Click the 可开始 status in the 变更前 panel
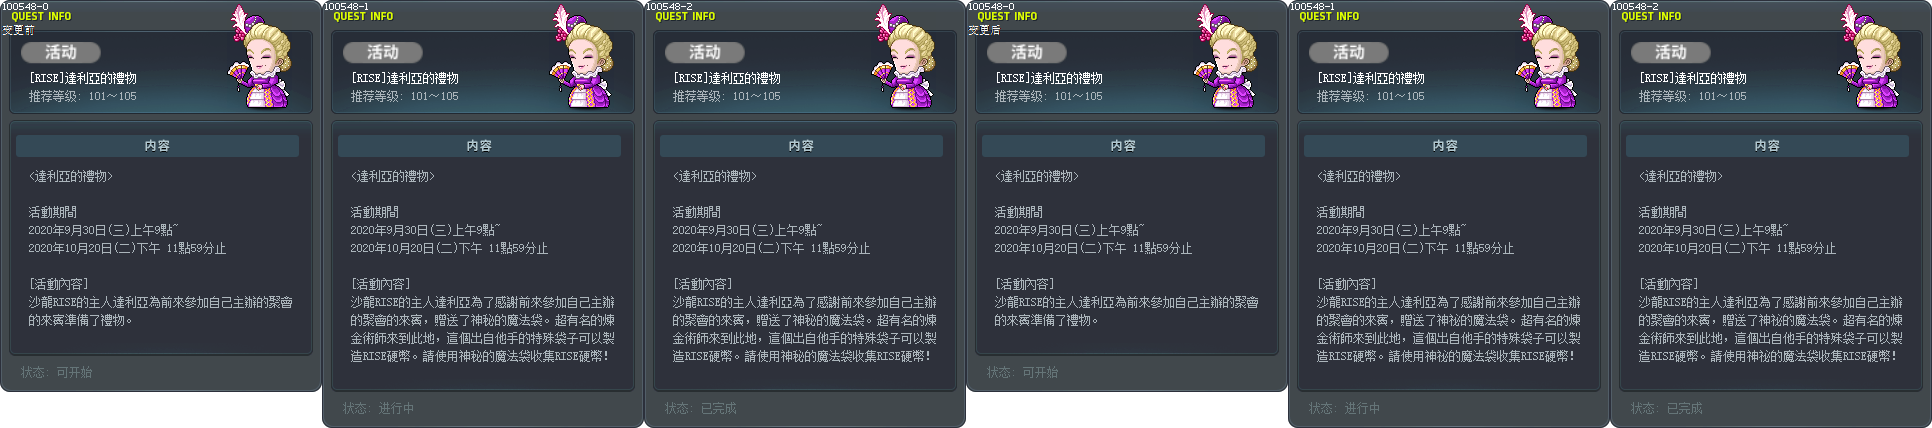 coord(74,372)
